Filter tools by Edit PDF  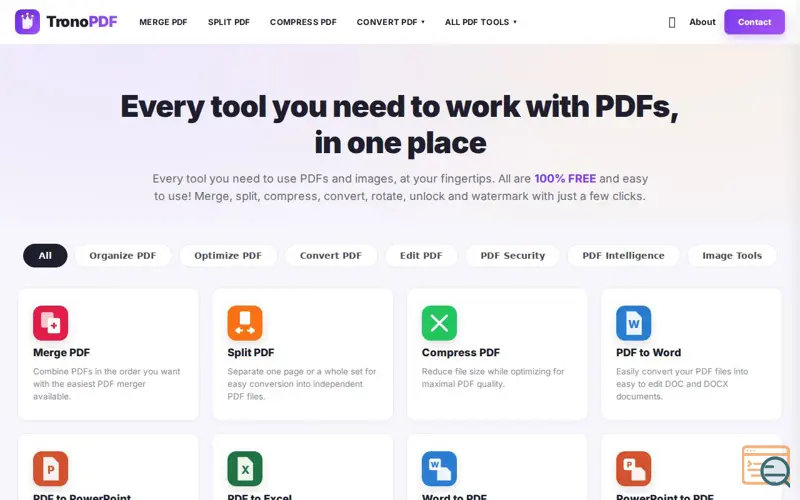[421, 256]
